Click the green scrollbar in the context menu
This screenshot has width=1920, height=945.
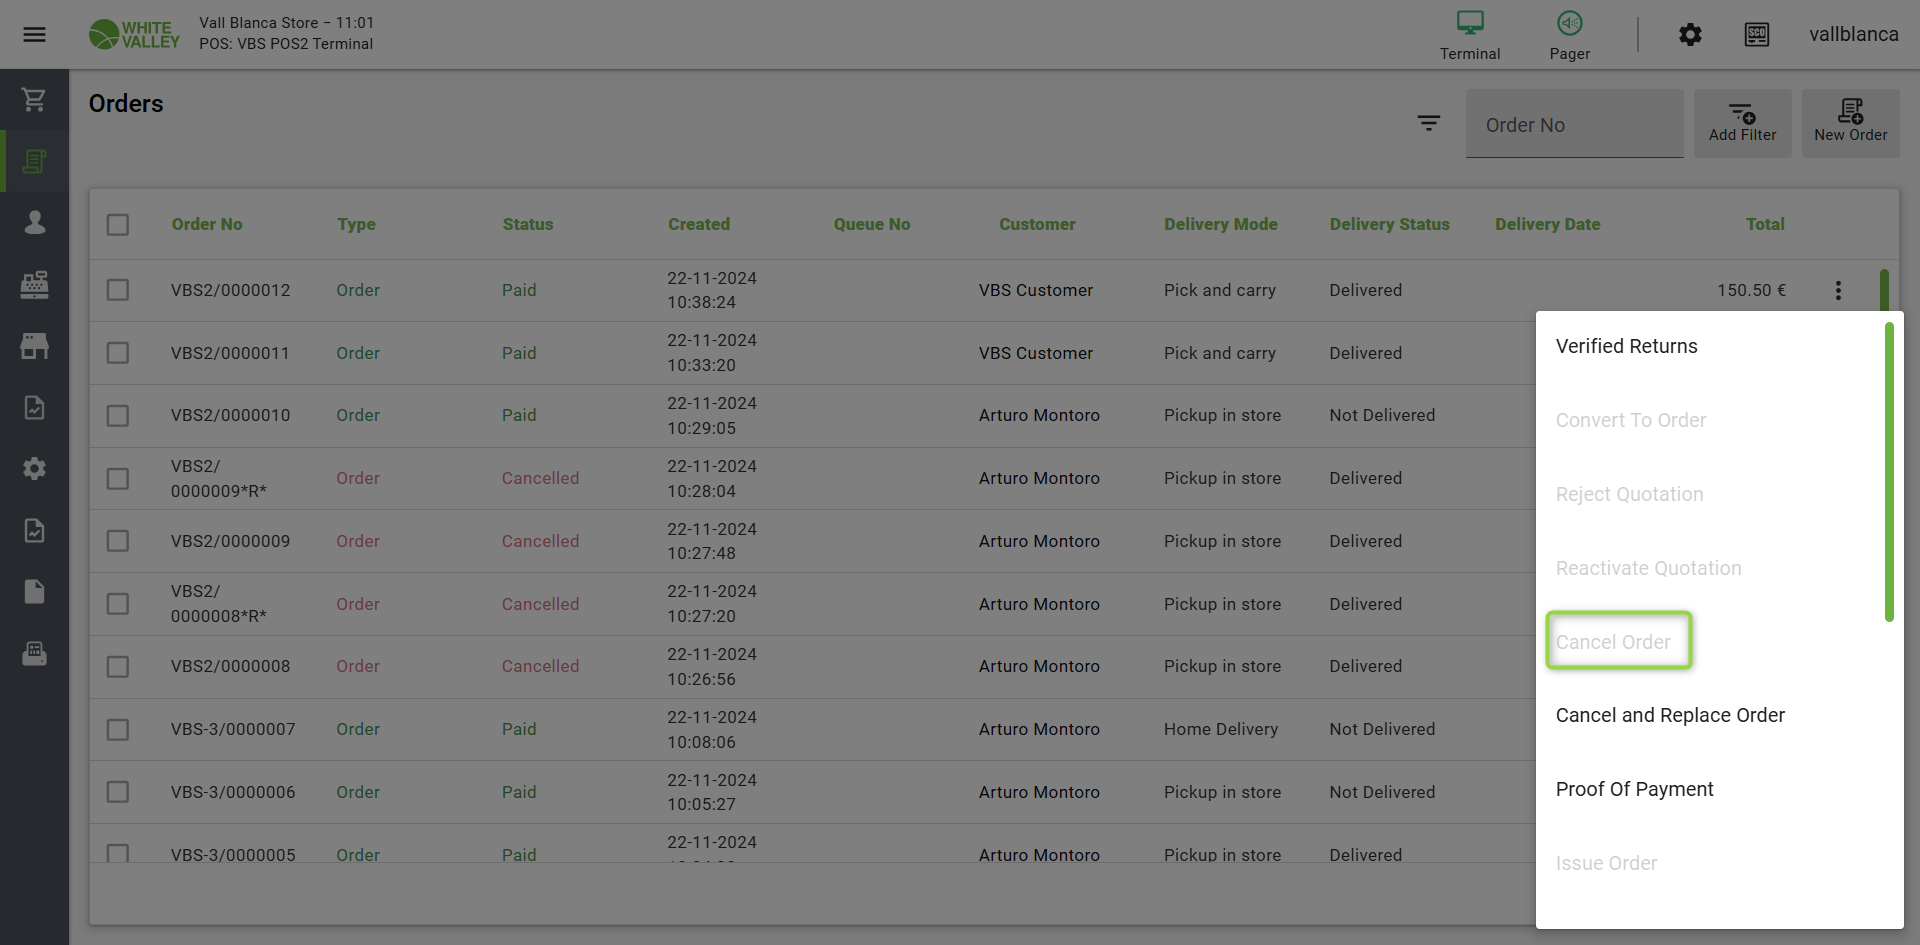tap(1889, 470)
